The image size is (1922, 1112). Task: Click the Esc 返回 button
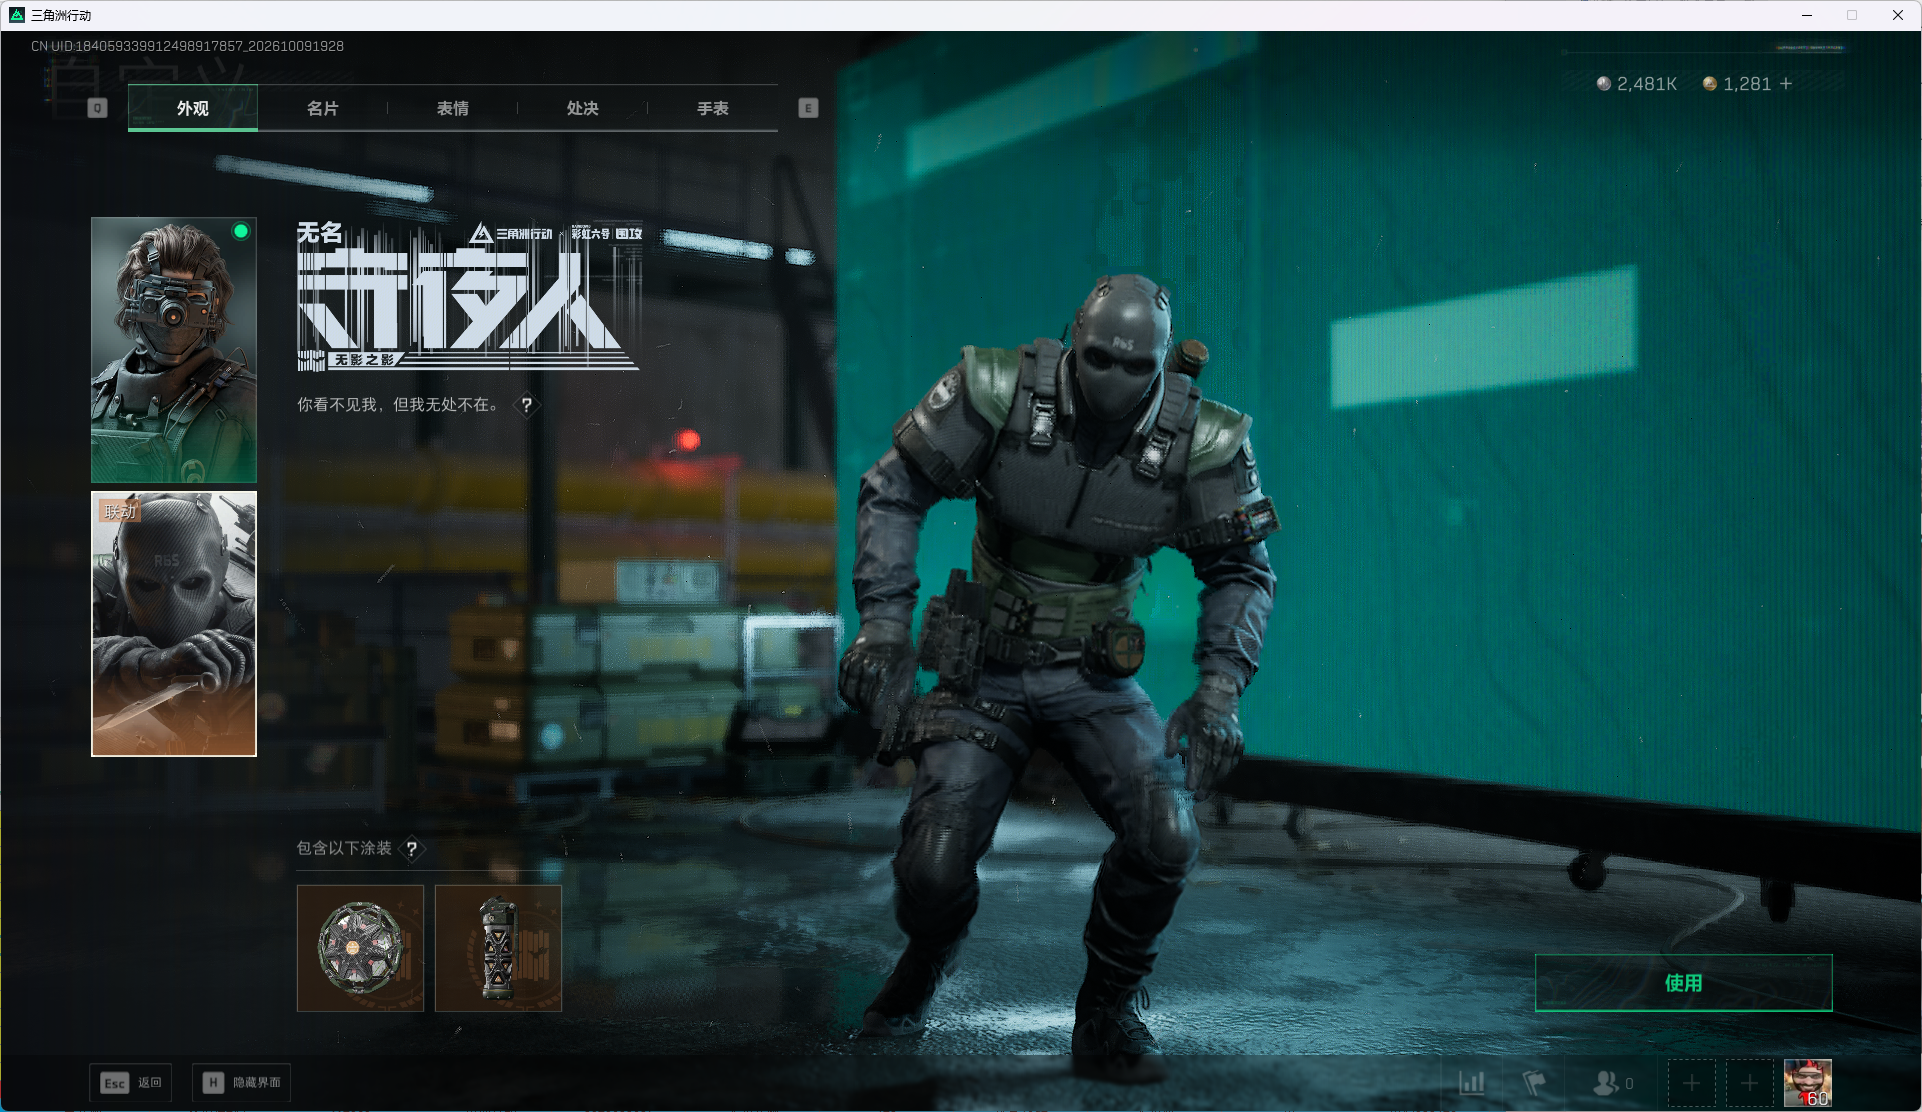131,1083
